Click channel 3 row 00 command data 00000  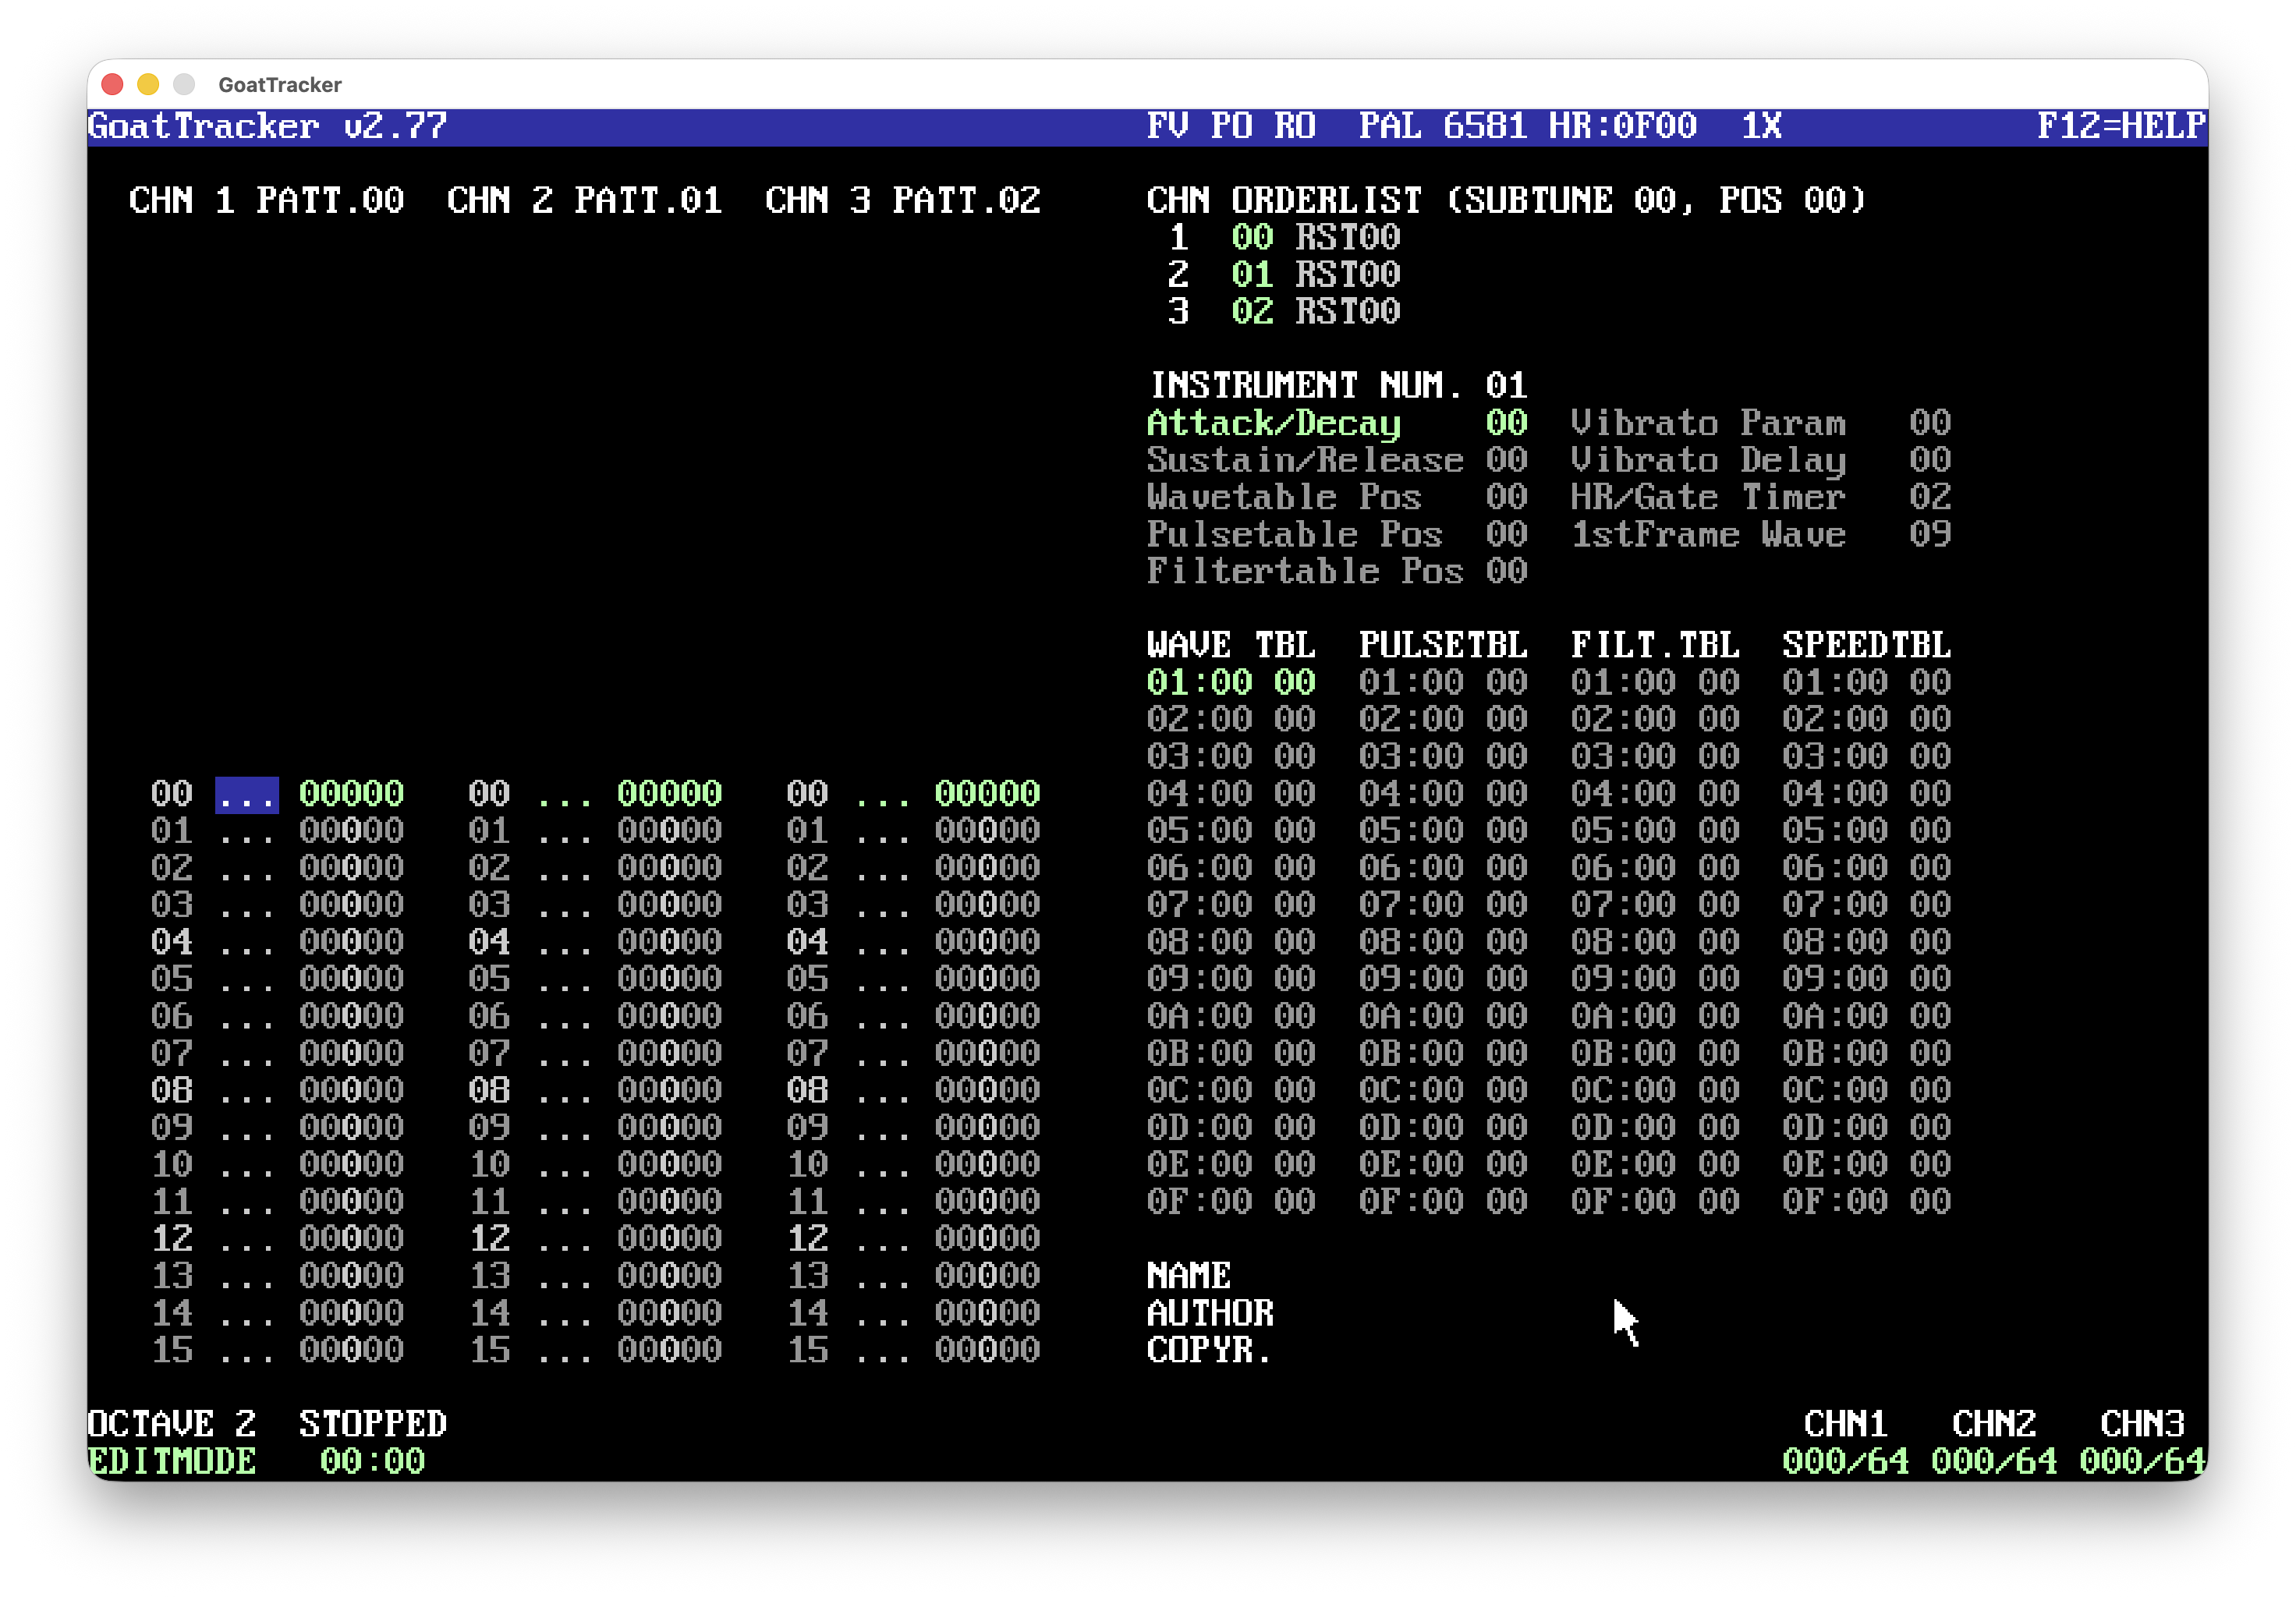pos(987,794)
